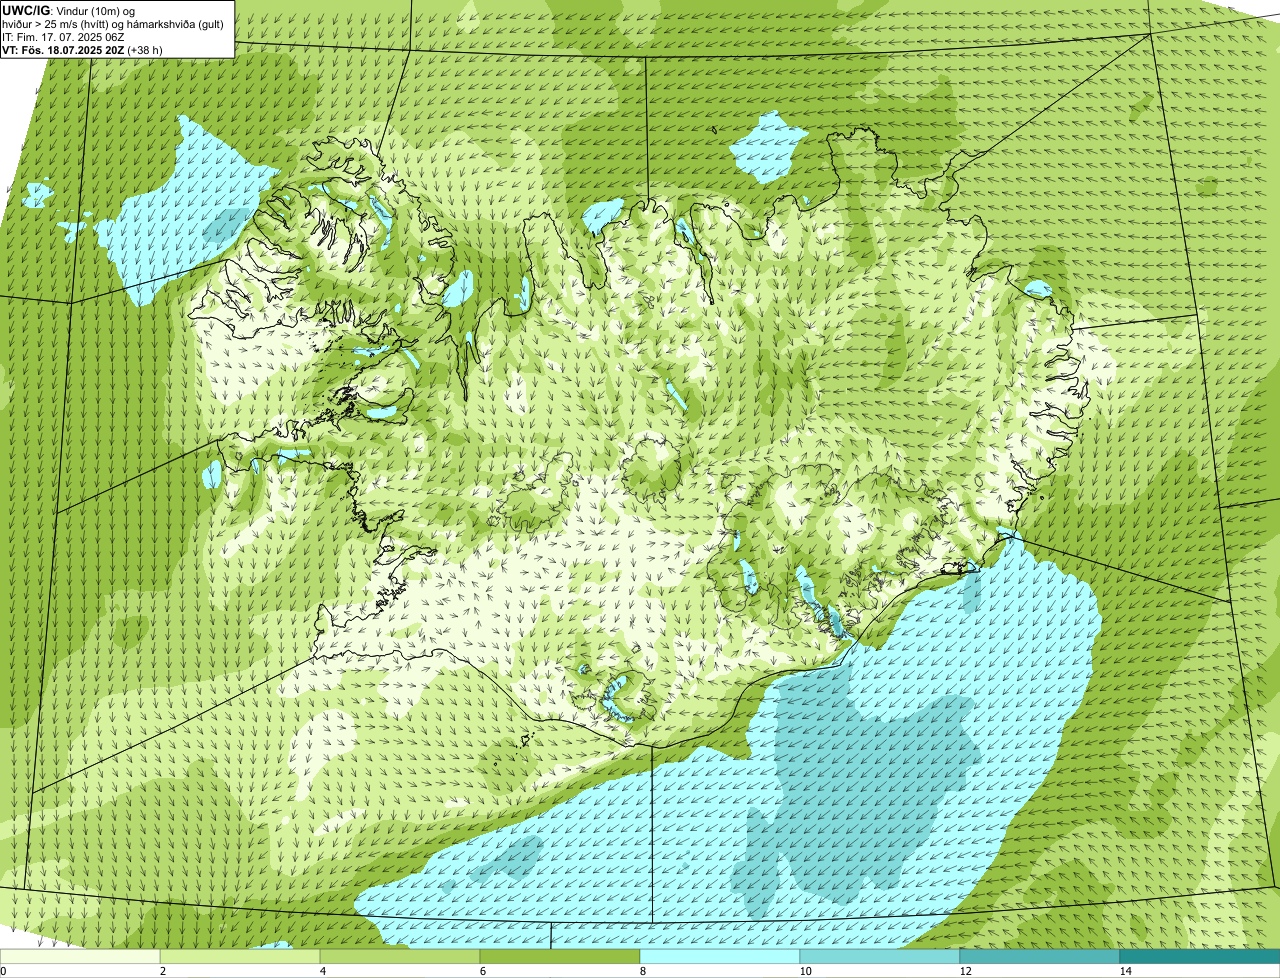Click the 8–10 m/s light cyan swatch

pos(720,956)
